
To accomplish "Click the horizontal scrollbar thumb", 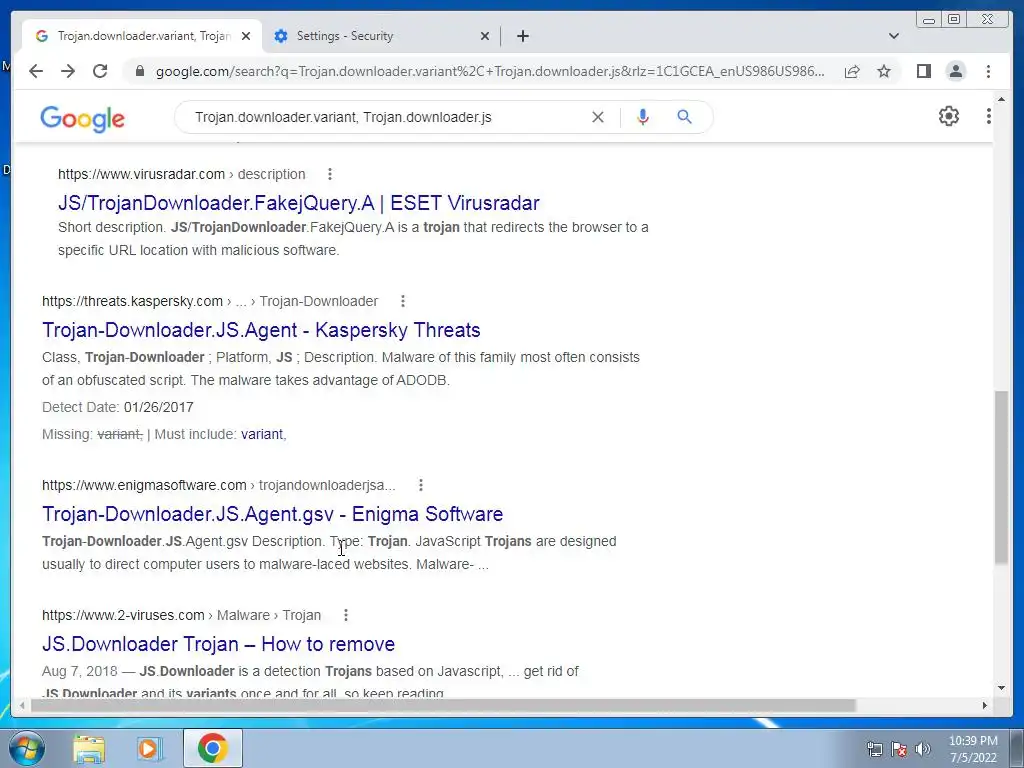I will pos(444,705).
